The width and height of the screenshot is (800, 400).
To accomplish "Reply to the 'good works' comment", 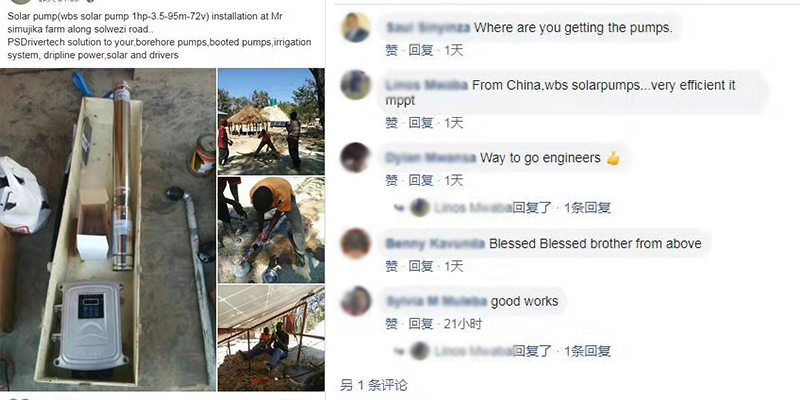I will [x=421, y=323].
